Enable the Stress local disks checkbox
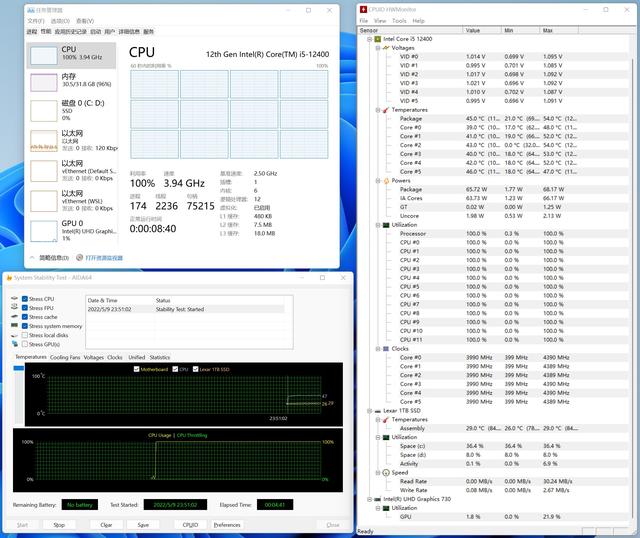Screen dimensions: 640x538 point(24,335)
